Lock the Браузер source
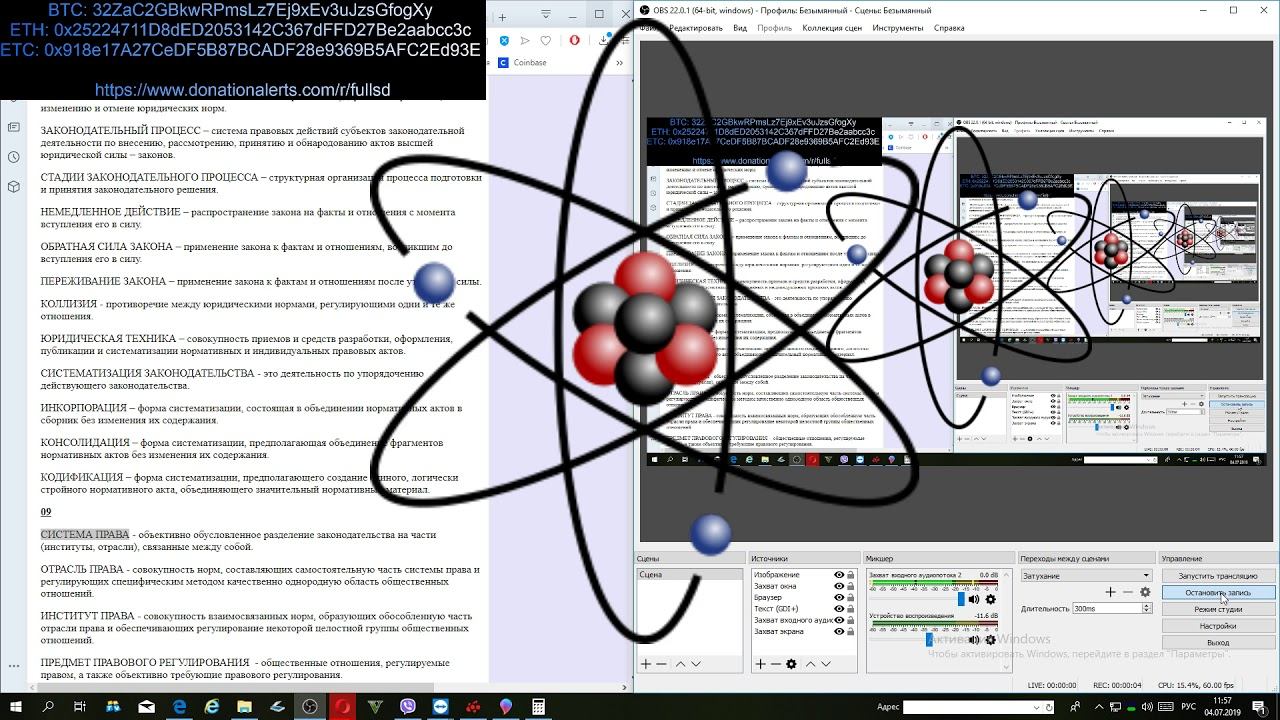 [851, 597]
